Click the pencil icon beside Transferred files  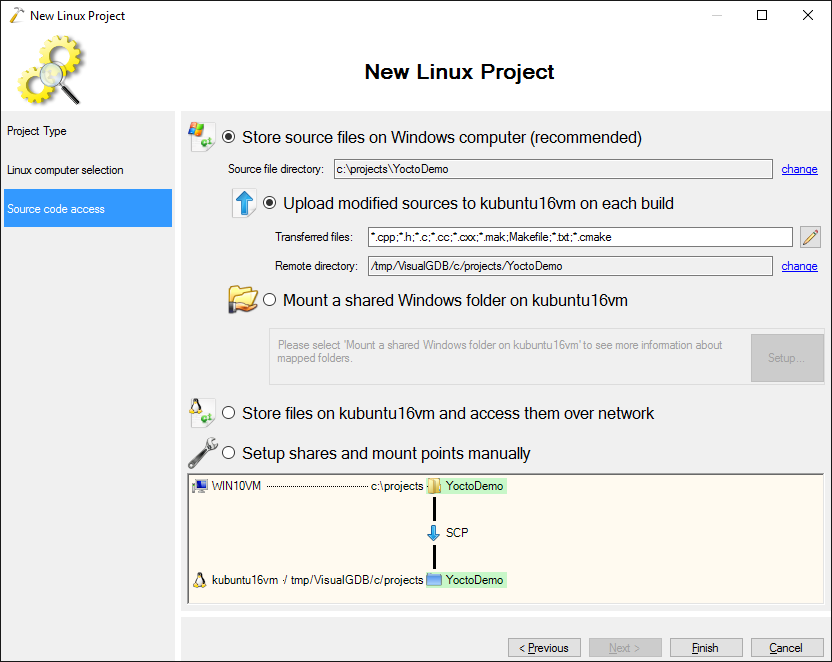[810, 237]
